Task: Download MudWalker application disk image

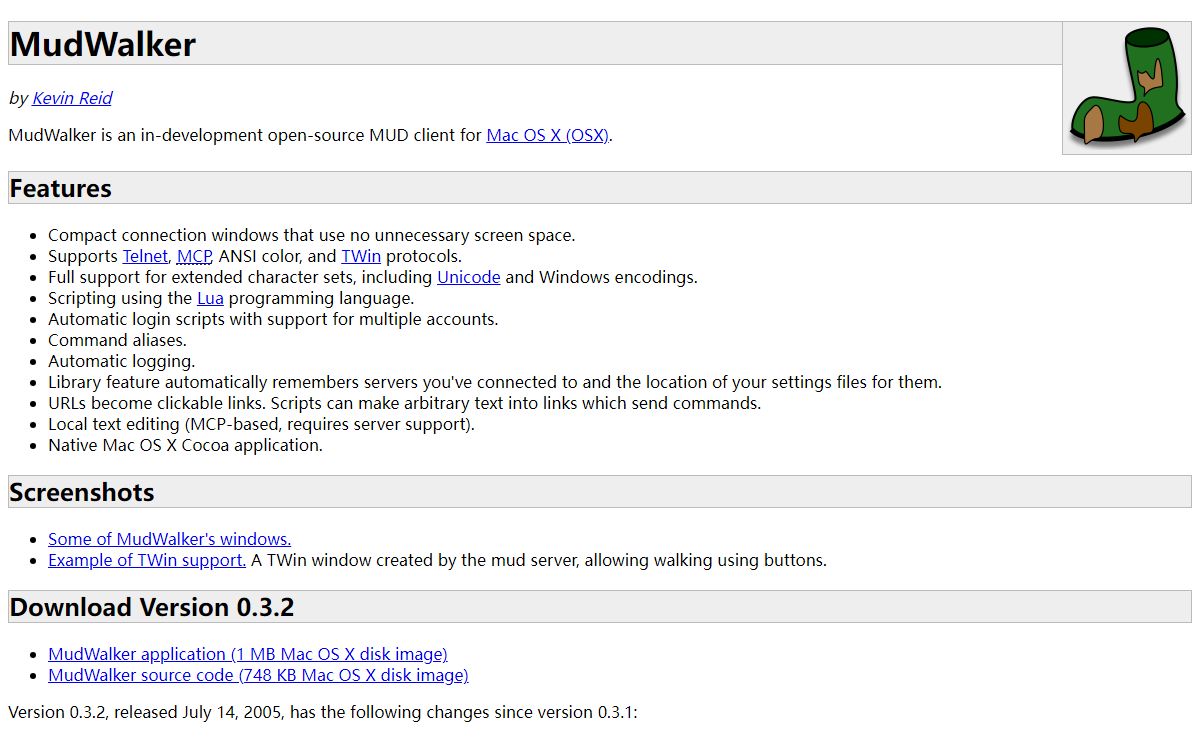Action: (247, 654)
